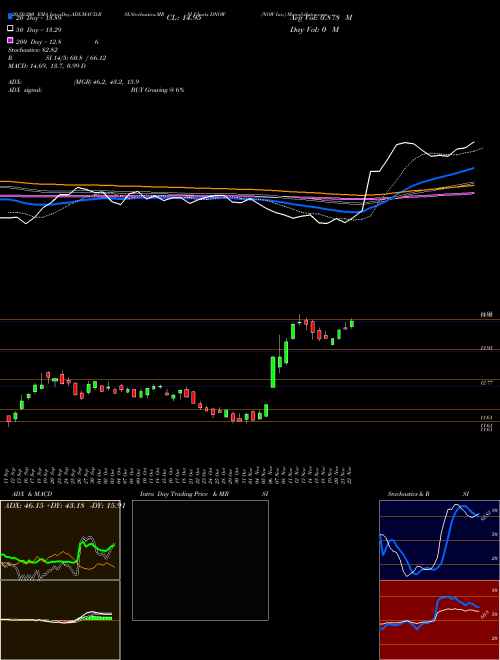The width and height of the screenshot is (500, 660).
Task: Click the 'CL: 14.95' closing price label
Action: tap(184, 18)
